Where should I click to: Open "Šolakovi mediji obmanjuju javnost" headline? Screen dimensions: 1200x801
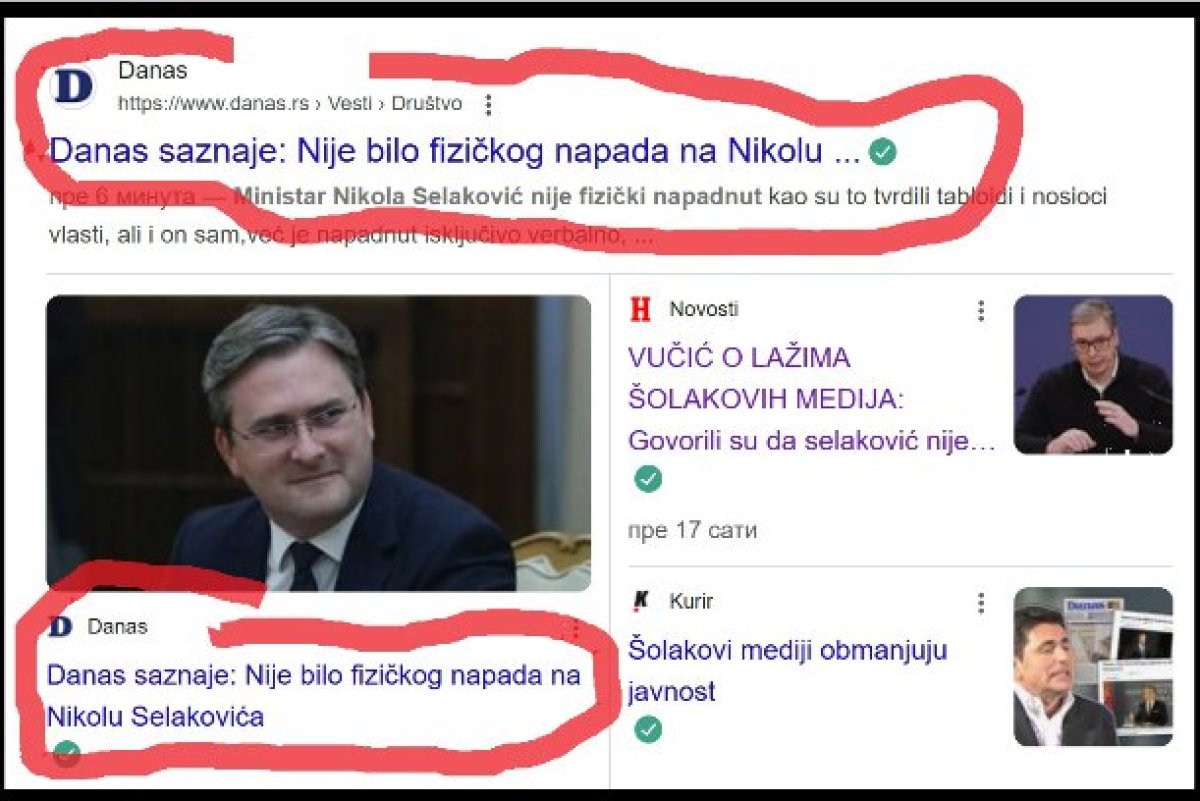tap(788, 670)
